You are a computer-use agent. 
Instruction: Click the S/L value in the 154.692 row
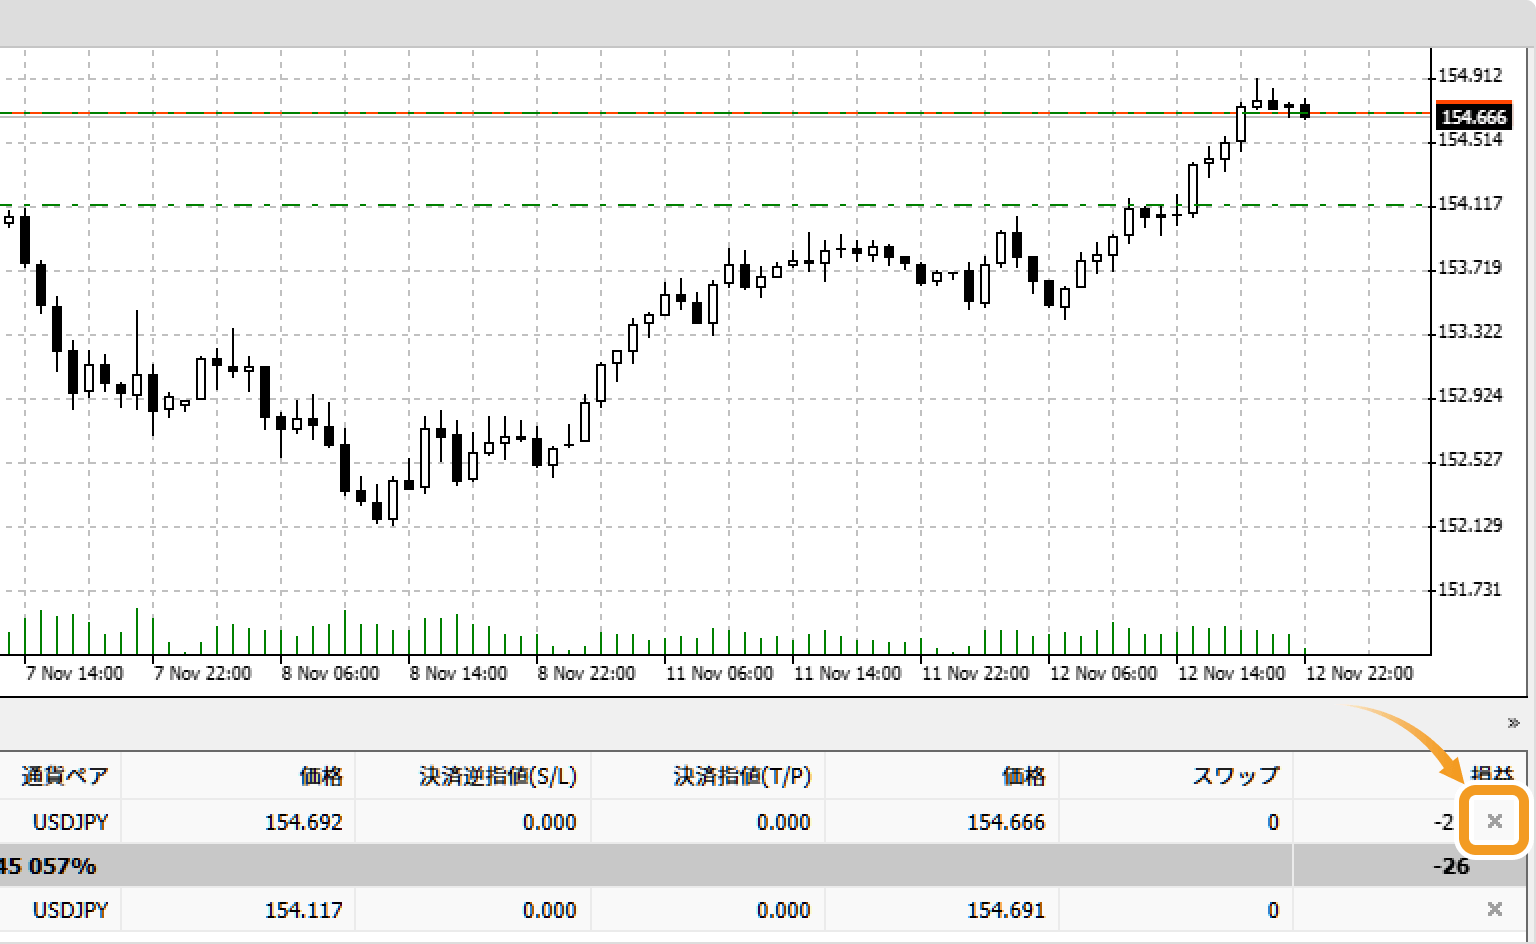point(550,822)
